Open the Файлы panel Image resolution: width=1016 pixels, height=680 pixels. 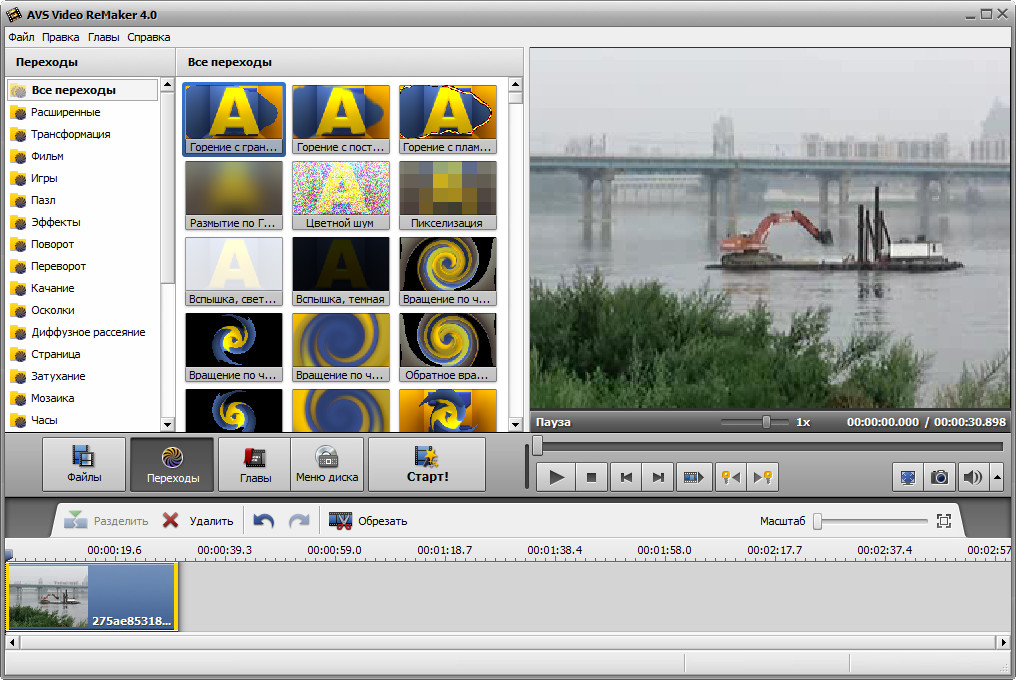point(84,464)
